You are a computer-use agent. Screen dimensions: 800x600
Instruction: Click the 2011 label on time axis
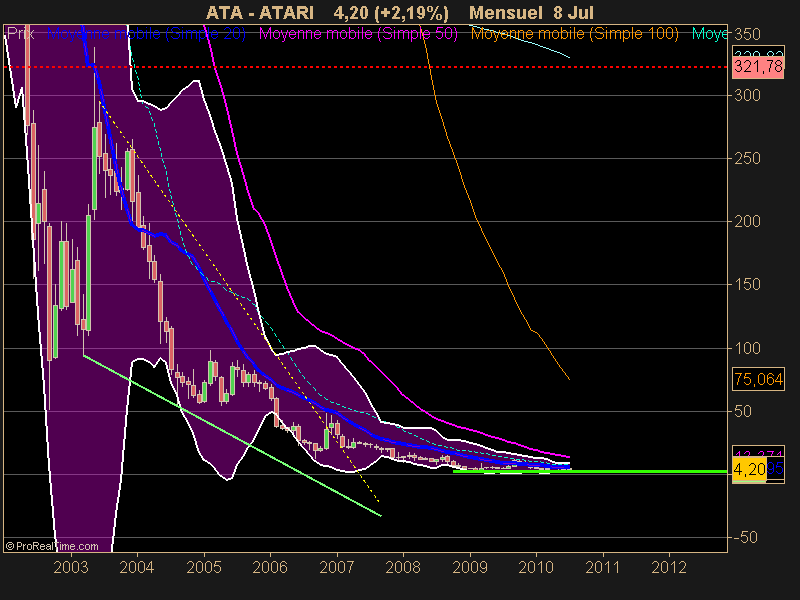(603, 567)
